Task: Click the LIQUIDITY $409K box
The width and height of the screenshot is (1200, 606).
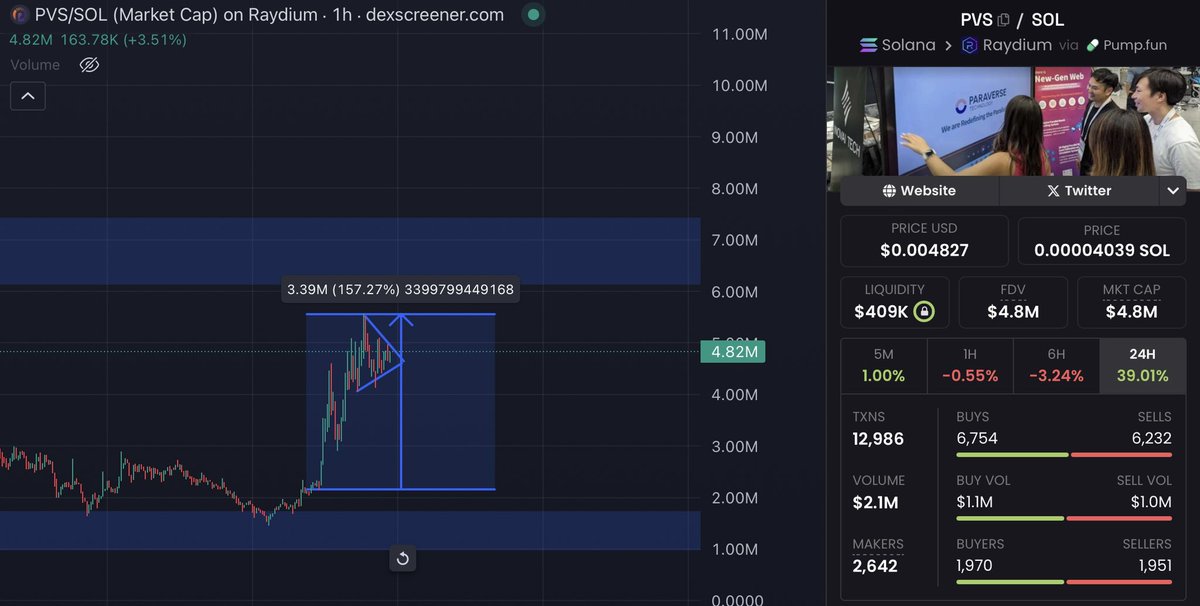Action: 895,302
